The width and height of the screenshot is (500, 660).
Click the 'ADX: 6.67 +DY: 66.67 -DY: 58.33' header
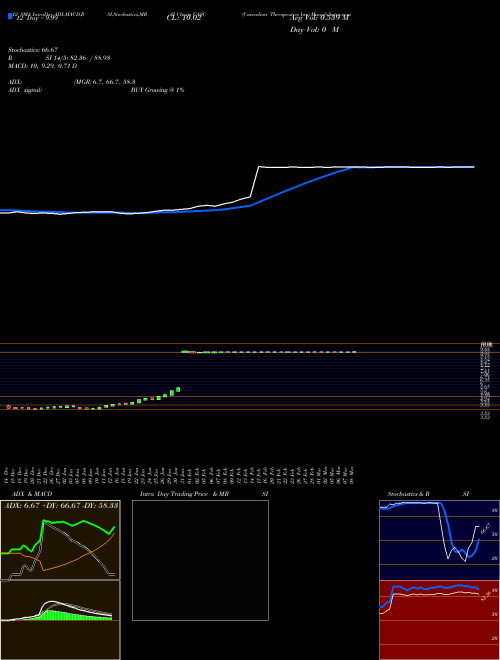pos(61,505)
